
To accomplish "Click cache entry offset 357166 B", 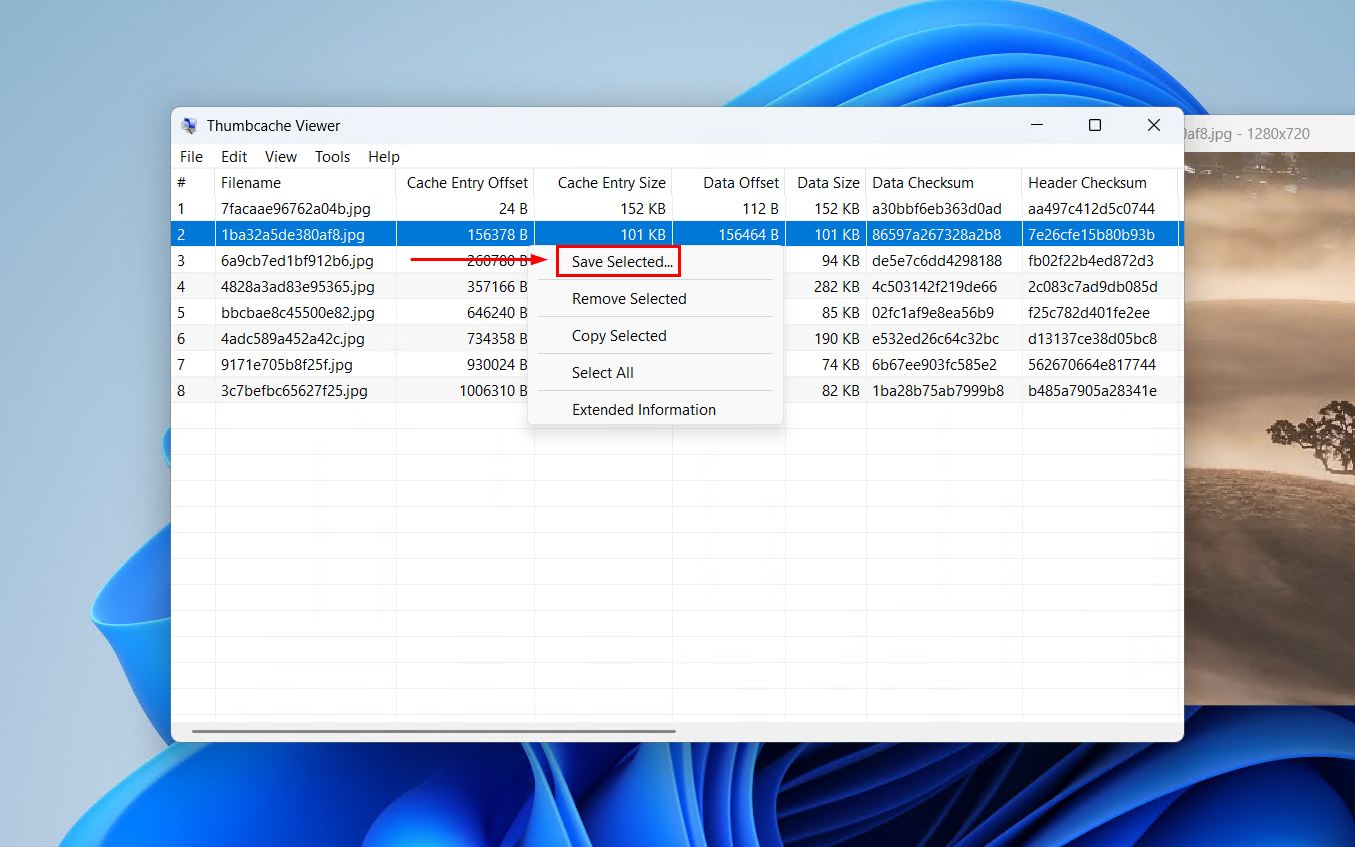I will (x=497, y=287).
